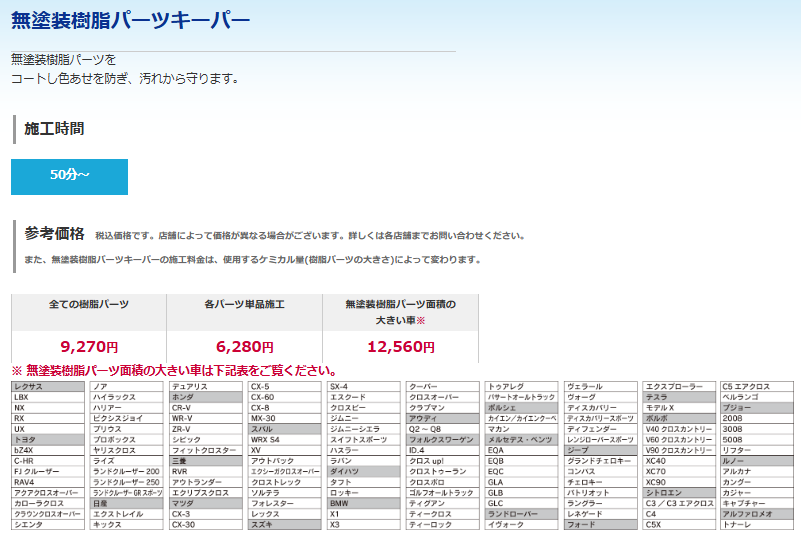801x542 pixels.
Task: Click the 6,280円 price for 各パーツ単品施工
Action: 244,347
